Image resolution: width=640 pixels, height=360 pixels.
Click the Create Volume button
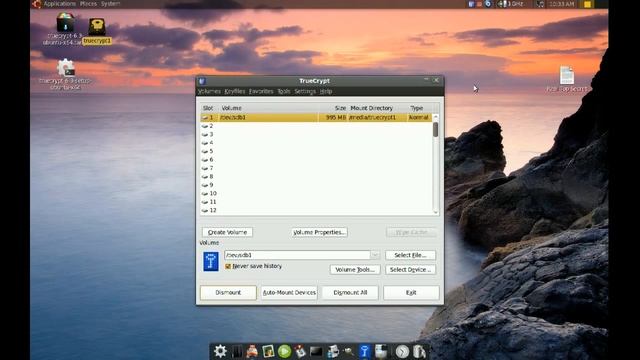tap(227, 232)
